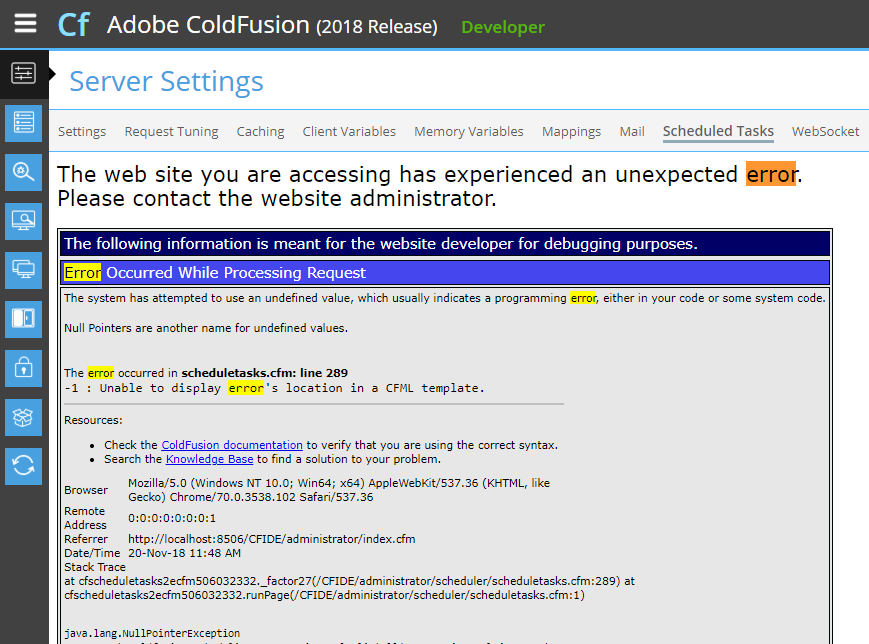Open the split-panel sidebar icon
Screen dimensions: 869x644
(x=23, y=319)
